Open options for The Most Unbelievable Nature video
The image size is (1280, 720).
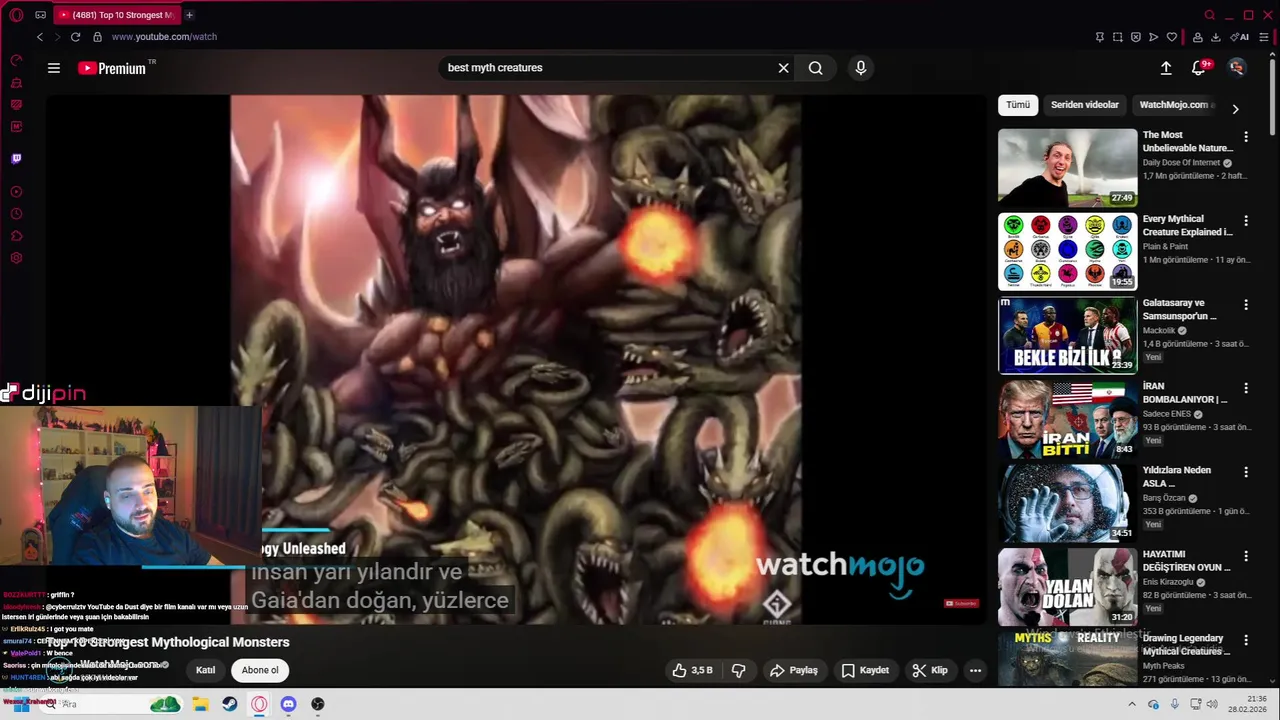[1246, 136]
